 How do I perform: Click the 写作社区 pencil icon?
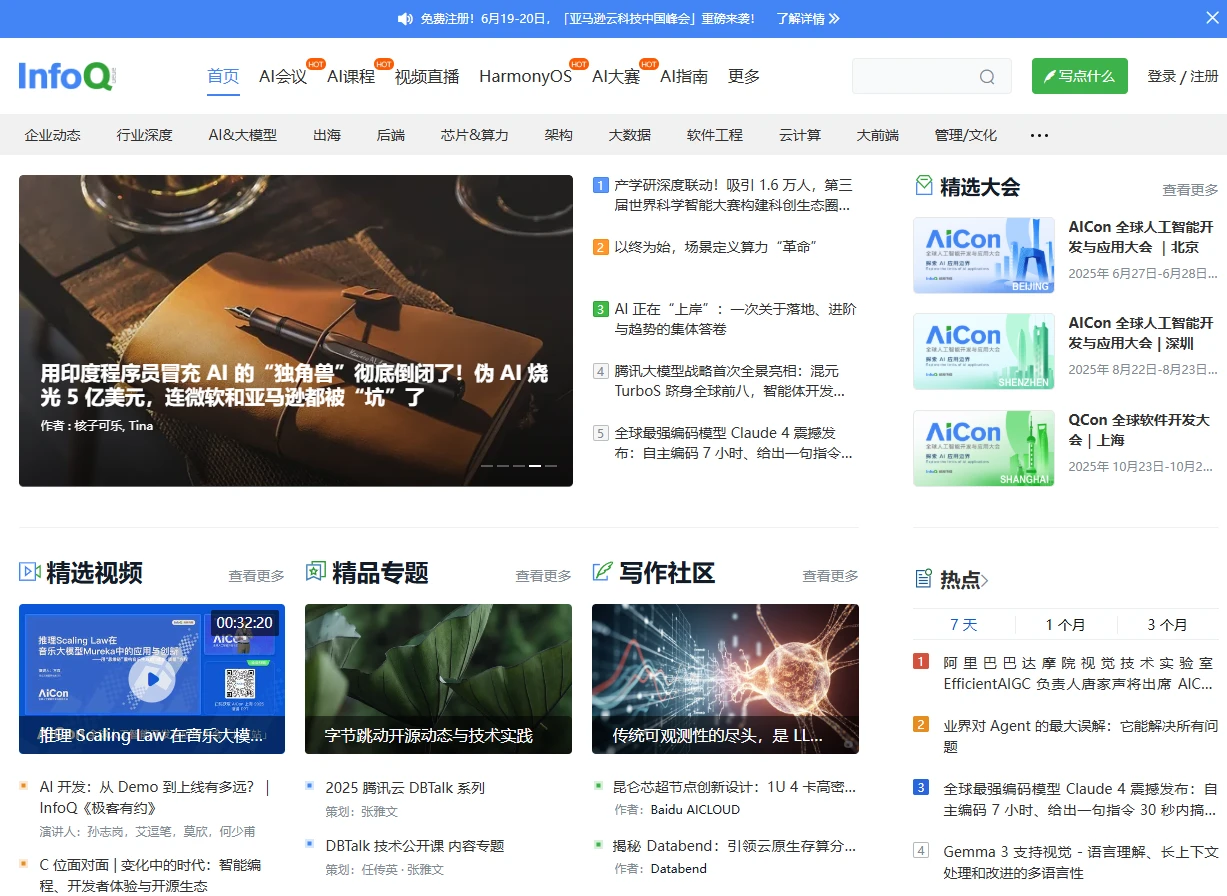(x=602, y=572)
